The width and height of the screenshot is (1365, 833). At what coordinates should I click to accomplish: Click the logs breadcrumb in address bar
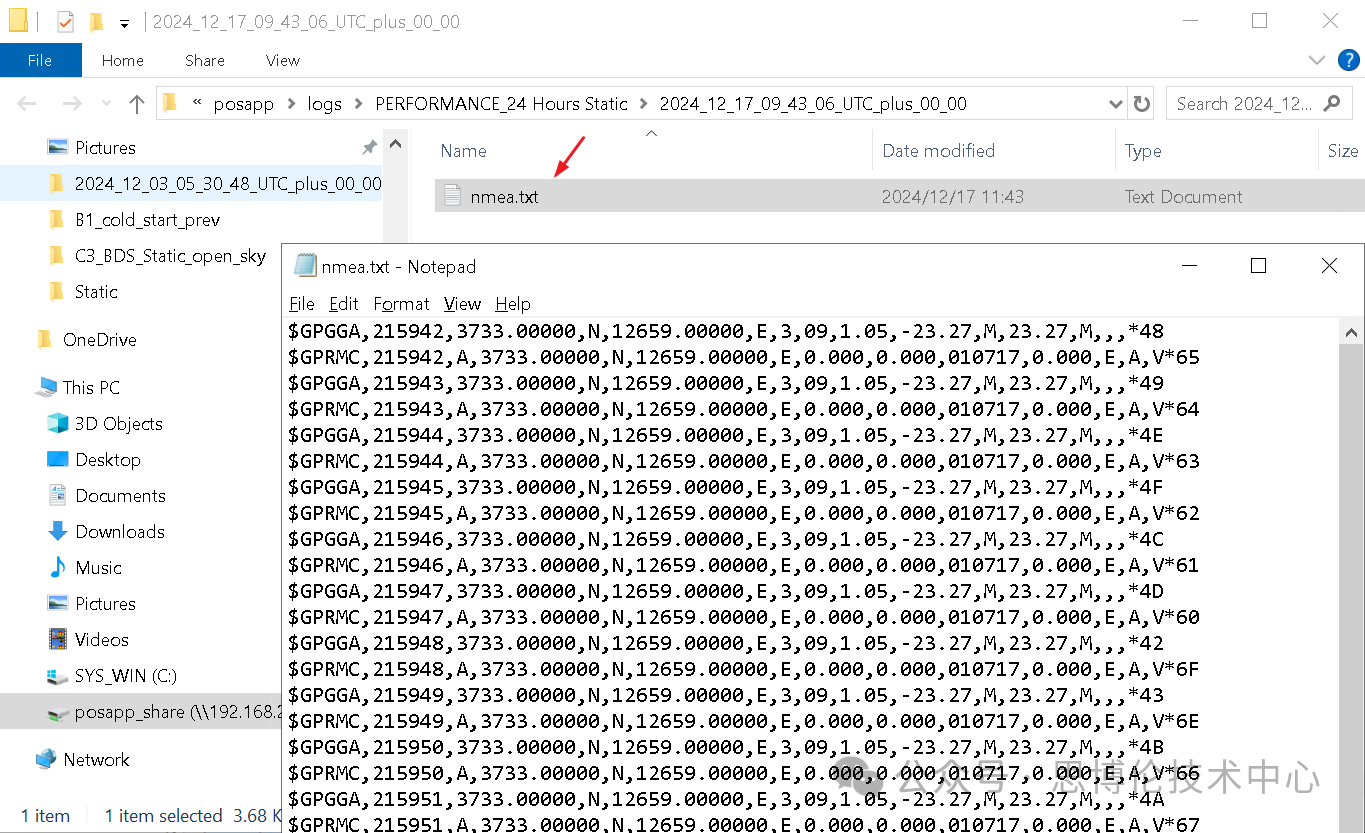(324, 104)
